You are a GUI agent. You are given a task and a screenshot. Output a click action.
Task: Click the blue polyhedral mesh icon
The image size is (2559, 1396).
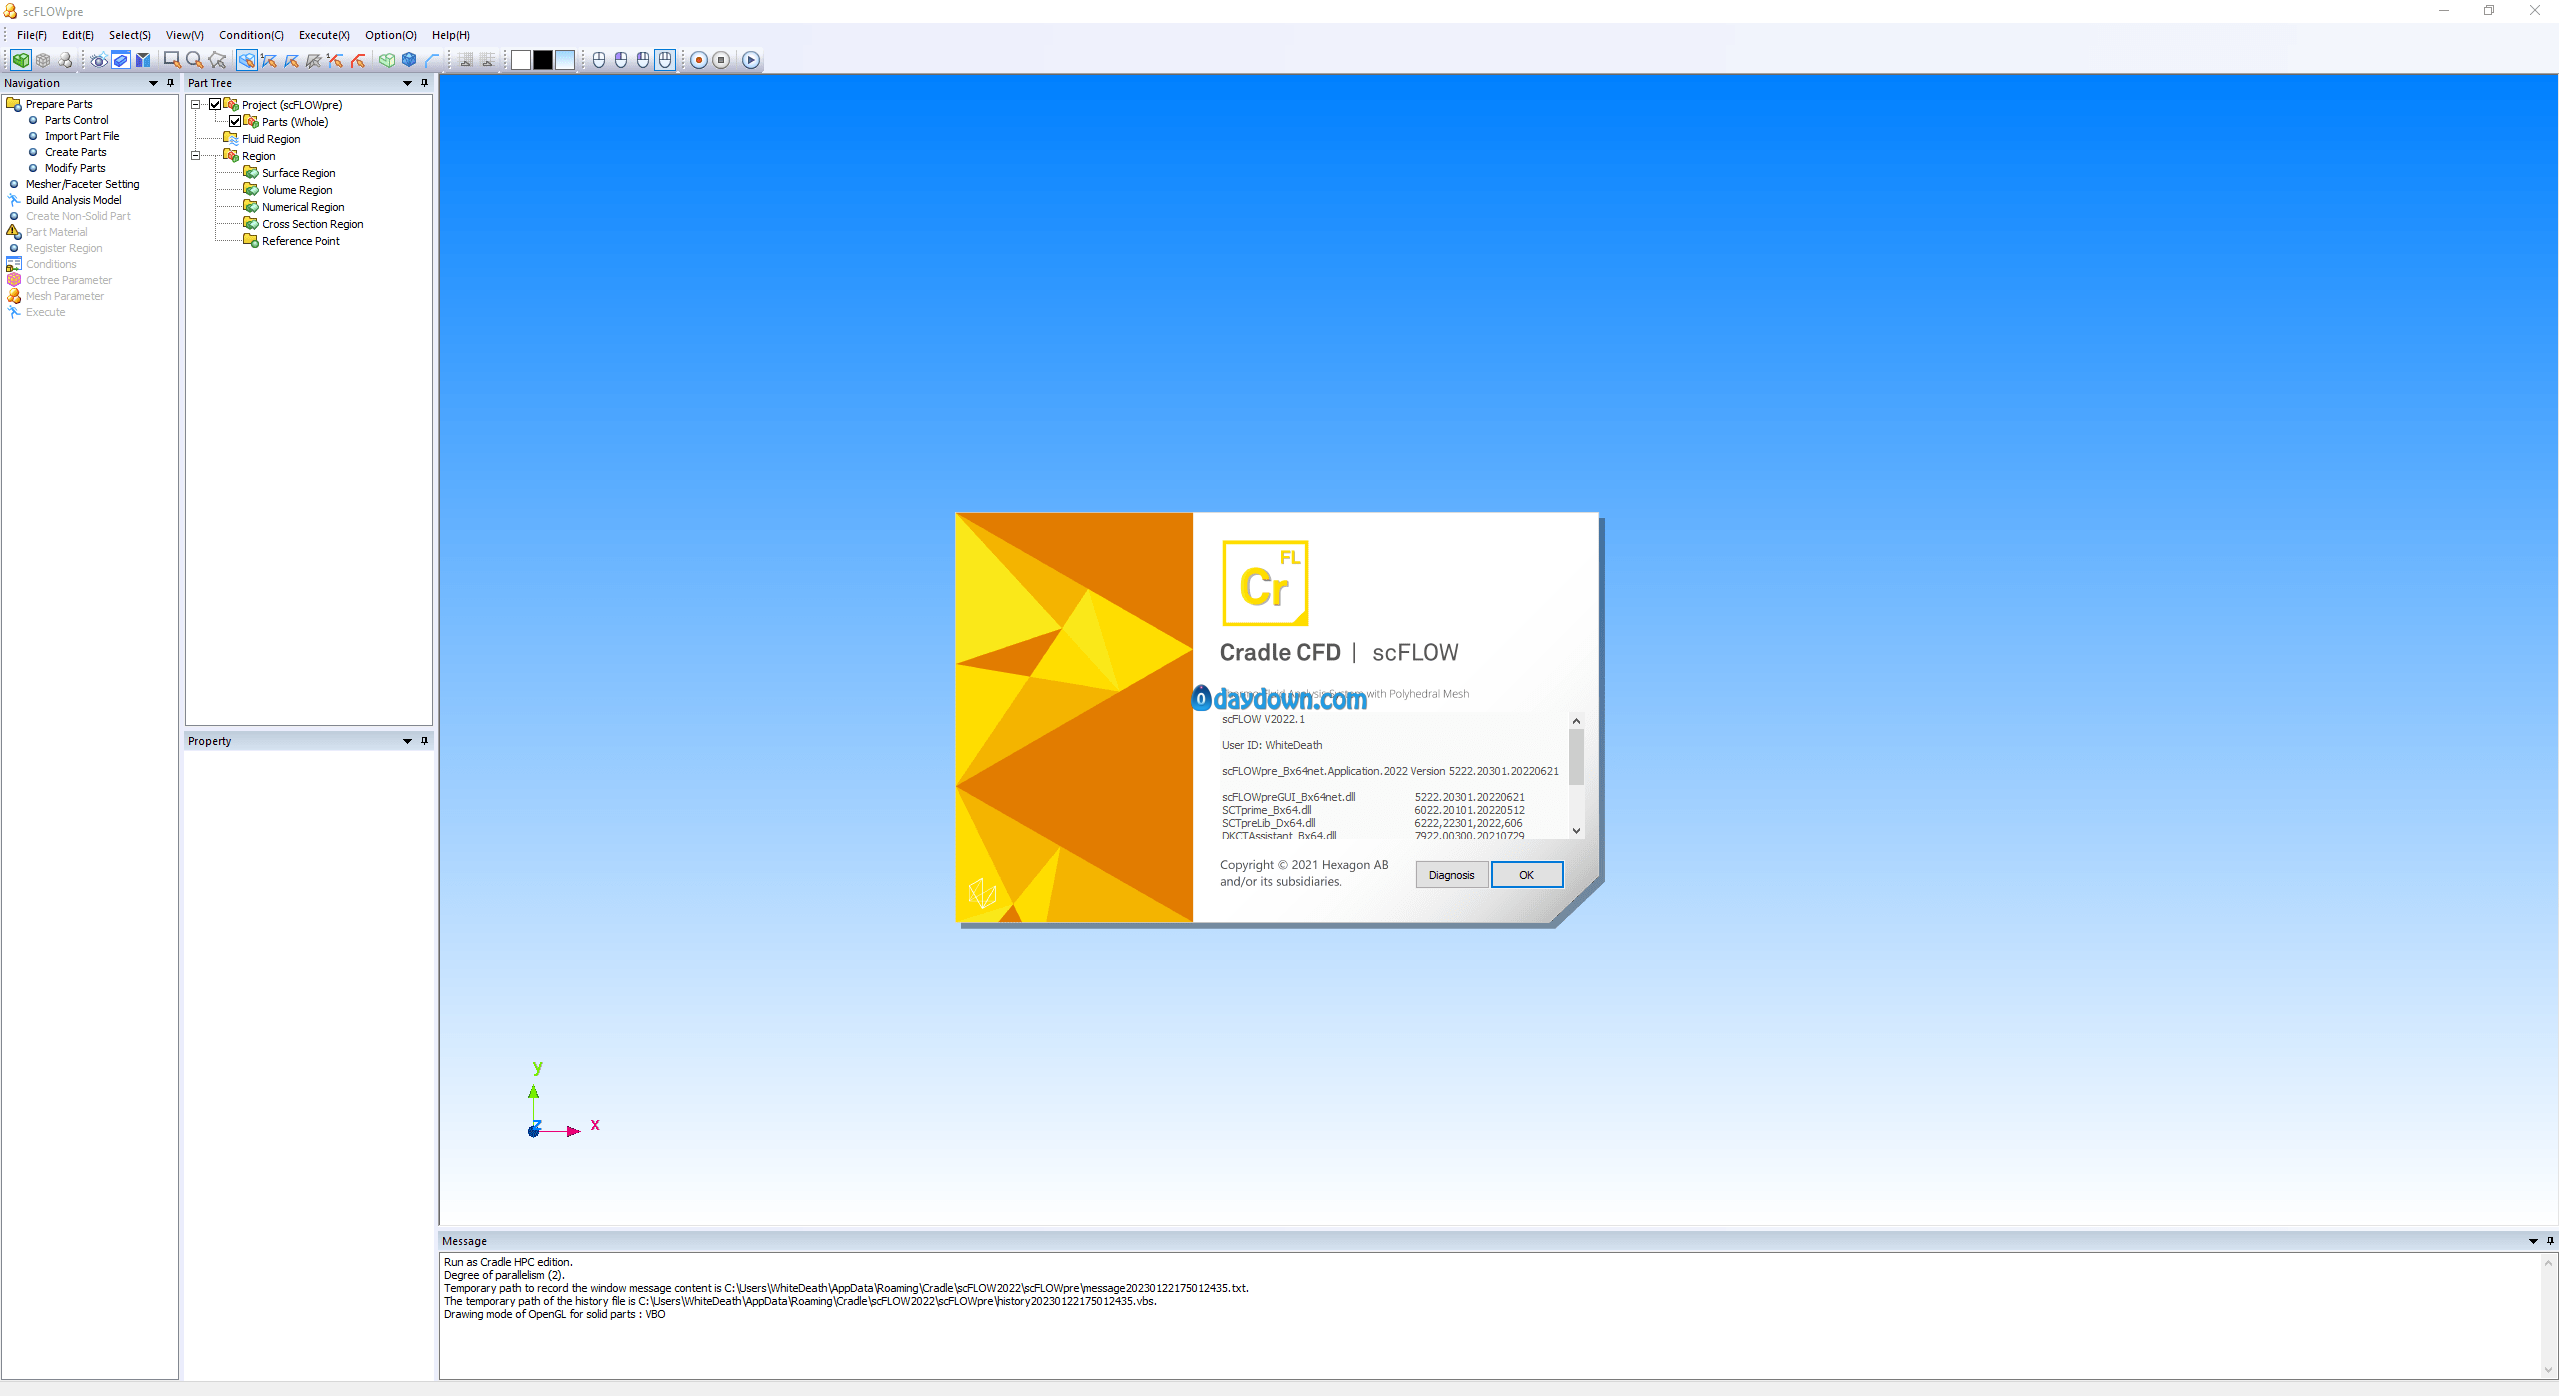click(409, 60)
